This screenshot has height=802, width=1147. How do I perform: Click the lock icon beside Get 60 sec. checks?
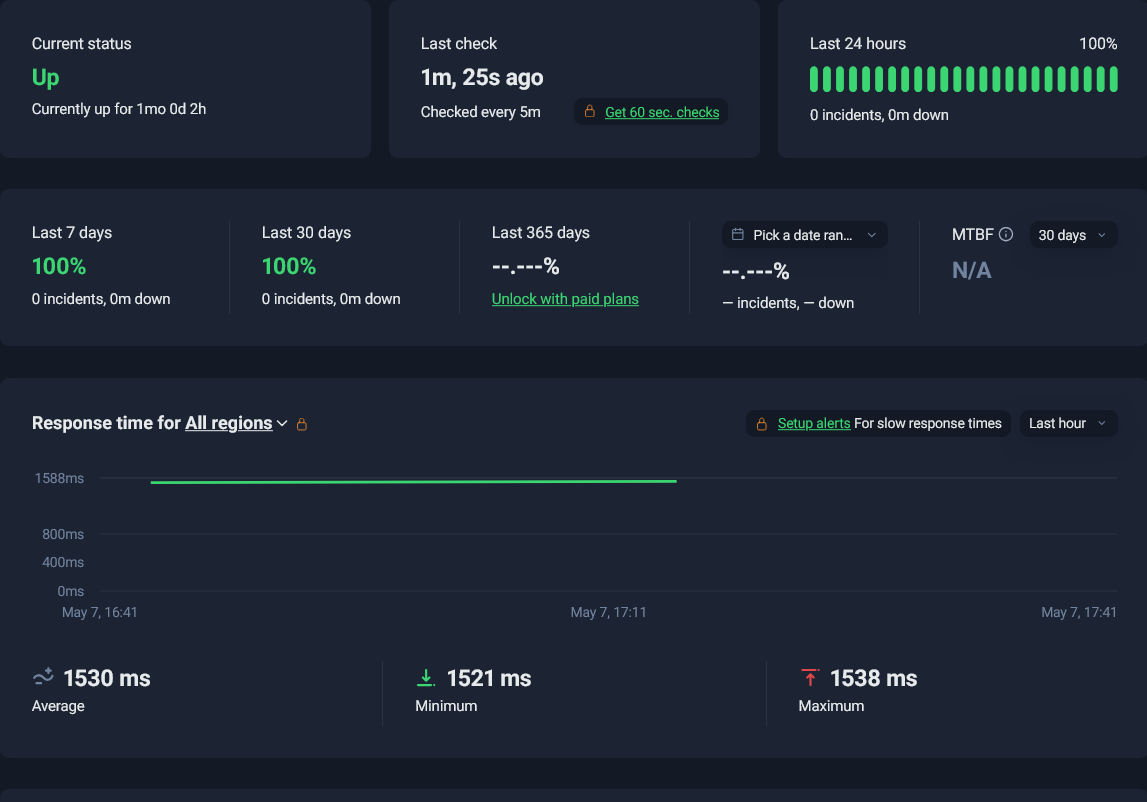590,111
